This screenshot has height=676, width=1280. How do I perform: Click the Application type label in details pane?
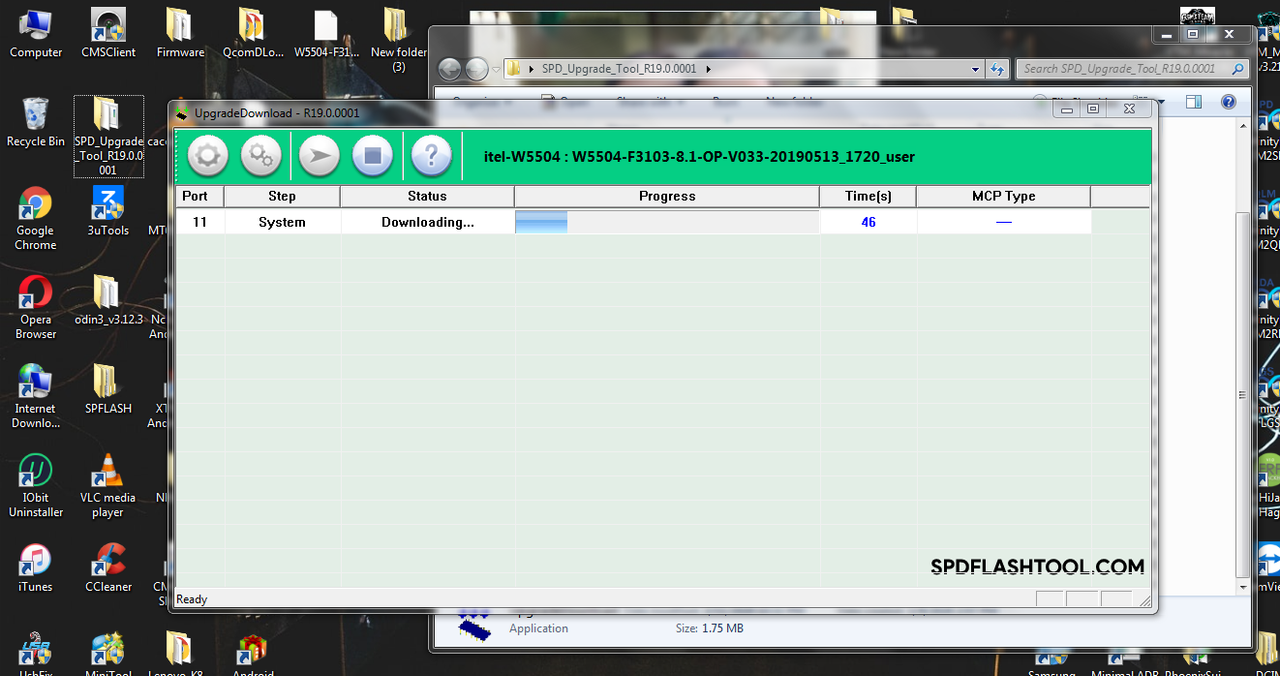click(538, 628)
